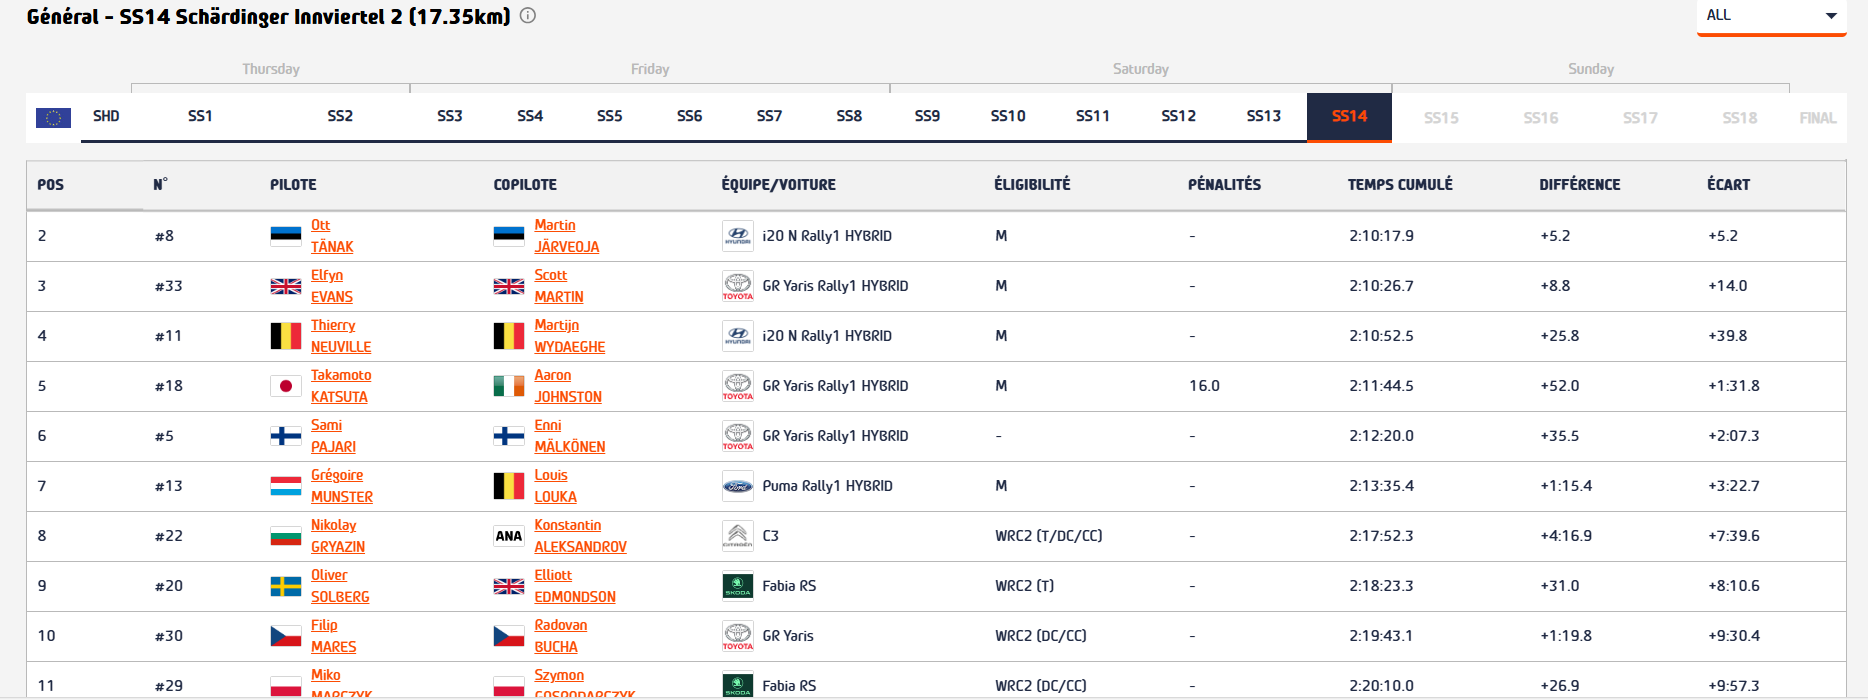The width and height of the screenshot is (1868, 700).
Task: Open Sami PAJARI driver link
Action: click(333, 436)
